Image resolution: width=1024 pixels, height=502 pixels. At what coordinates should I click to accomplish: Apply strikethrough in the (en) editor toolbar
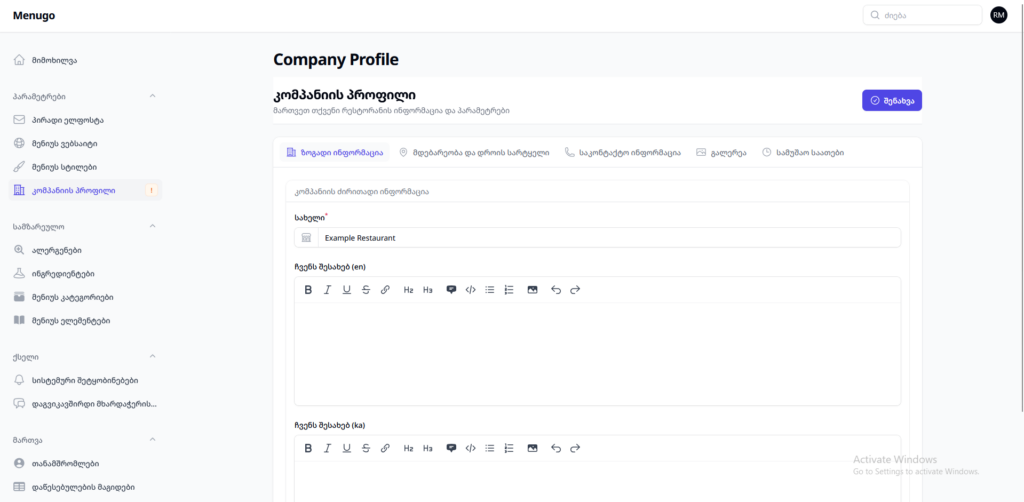365,290
